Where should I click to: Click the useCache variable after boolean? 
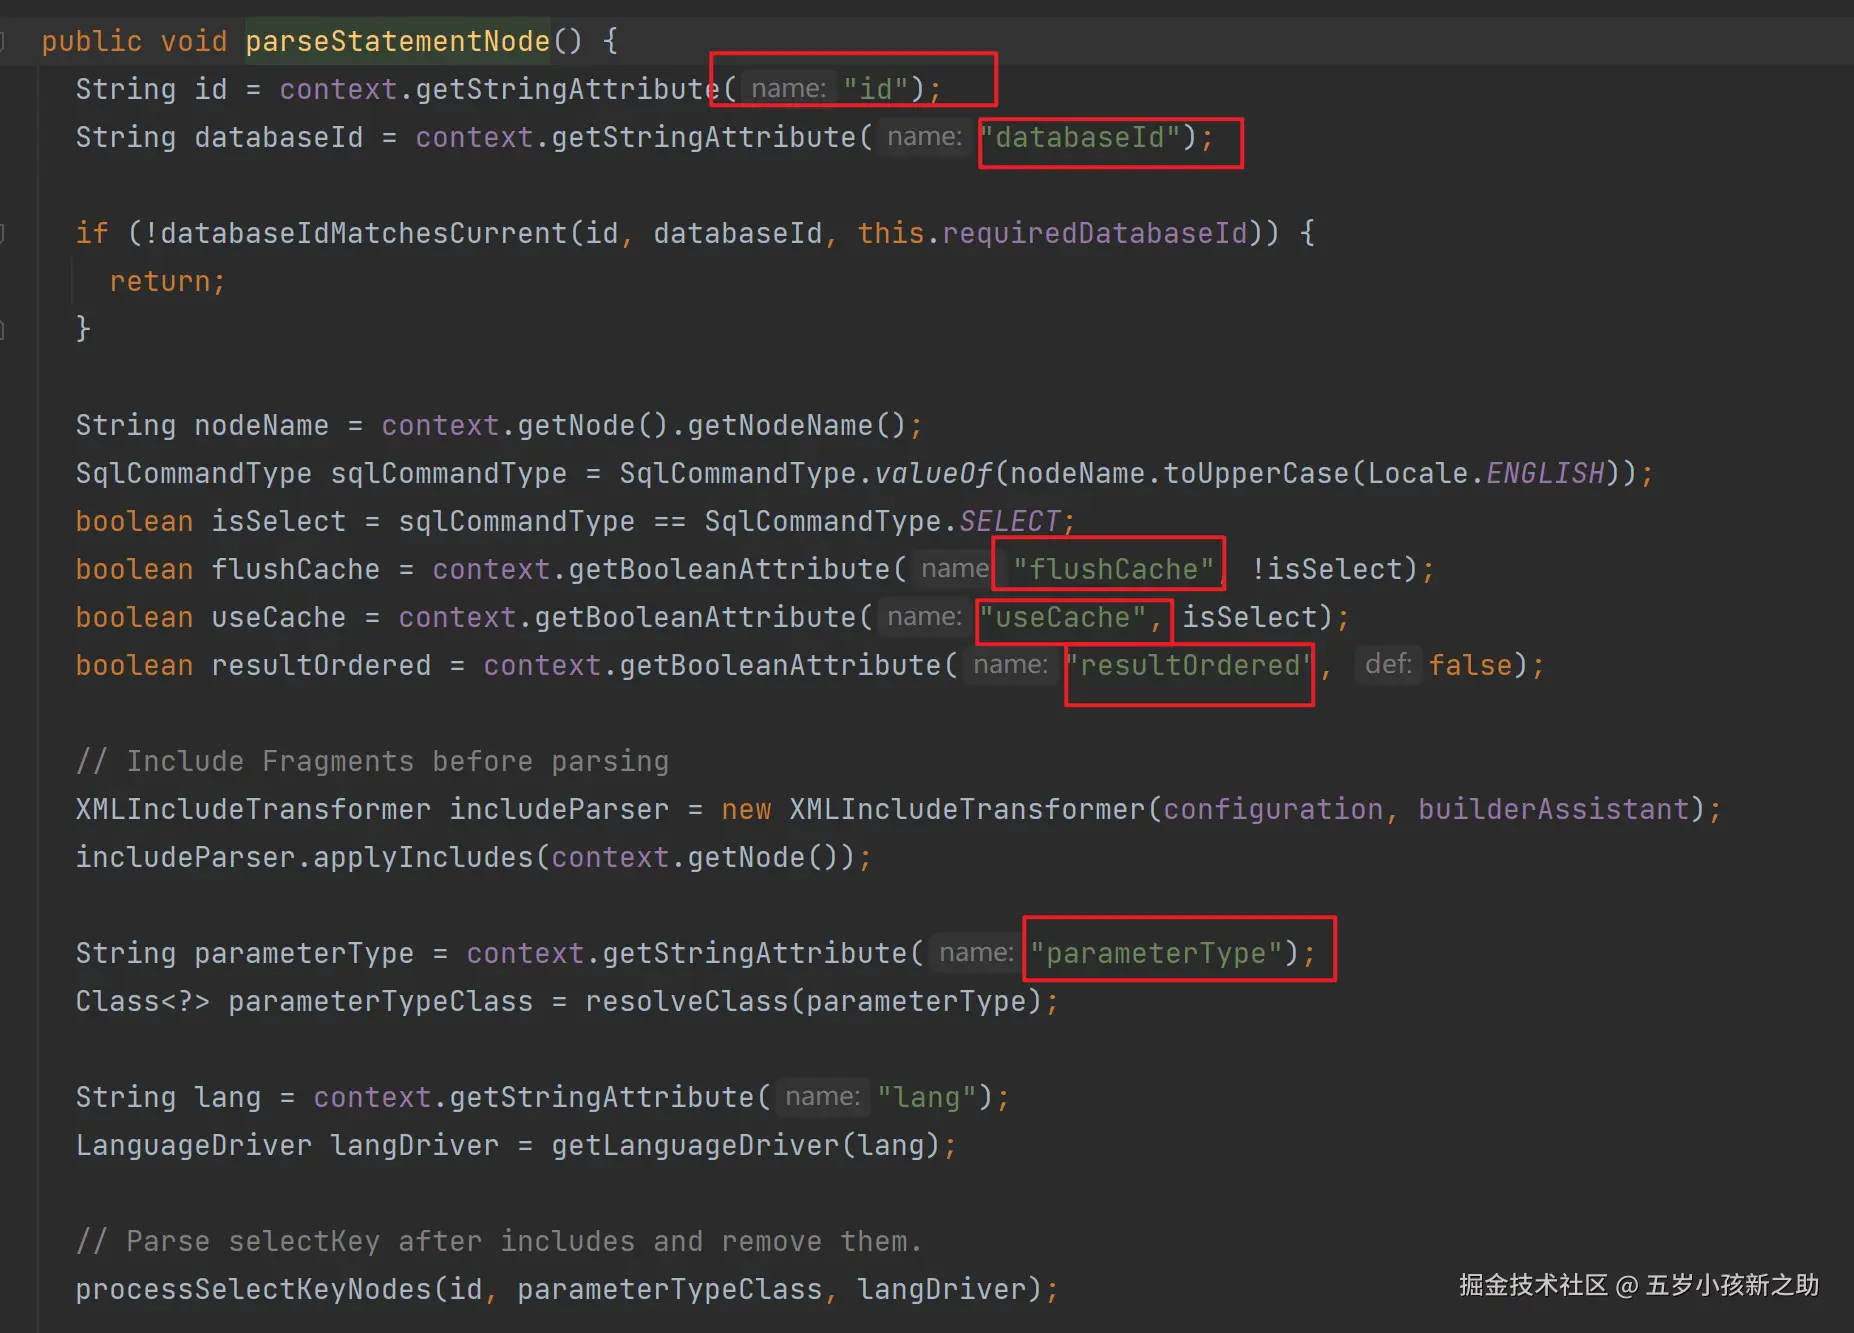(x=279, y=617)
